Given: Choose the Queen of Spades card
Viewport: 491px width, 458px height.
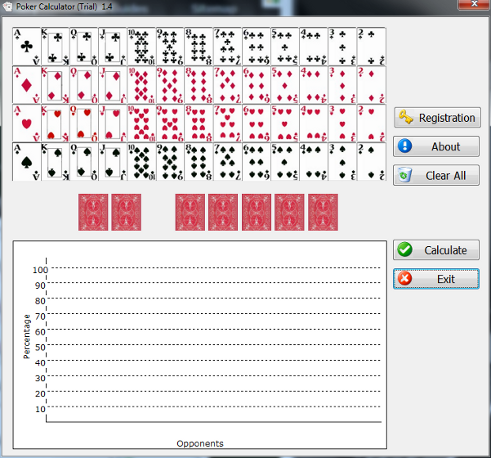Looking at the screenshot, I should (x=84, y=162).
